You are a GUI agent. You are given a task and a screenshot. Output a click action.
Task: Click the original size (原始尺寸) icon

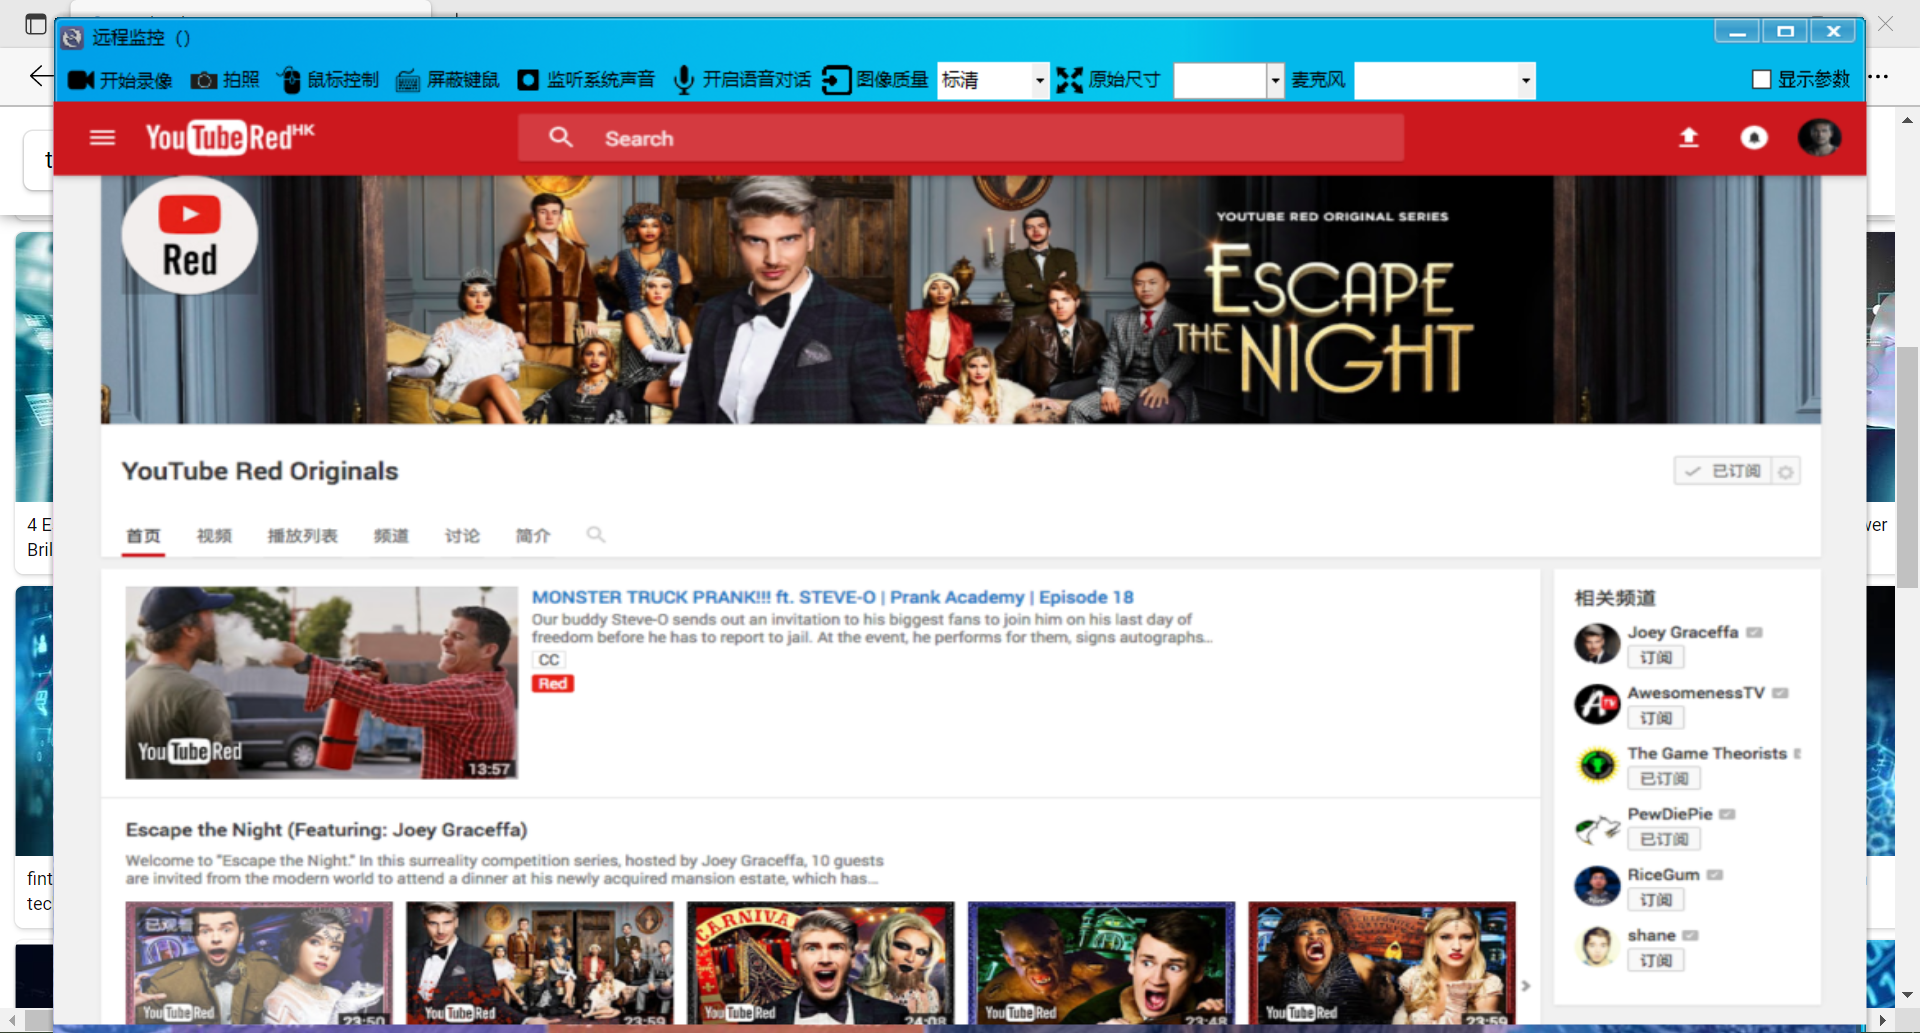coord(1069,80)
